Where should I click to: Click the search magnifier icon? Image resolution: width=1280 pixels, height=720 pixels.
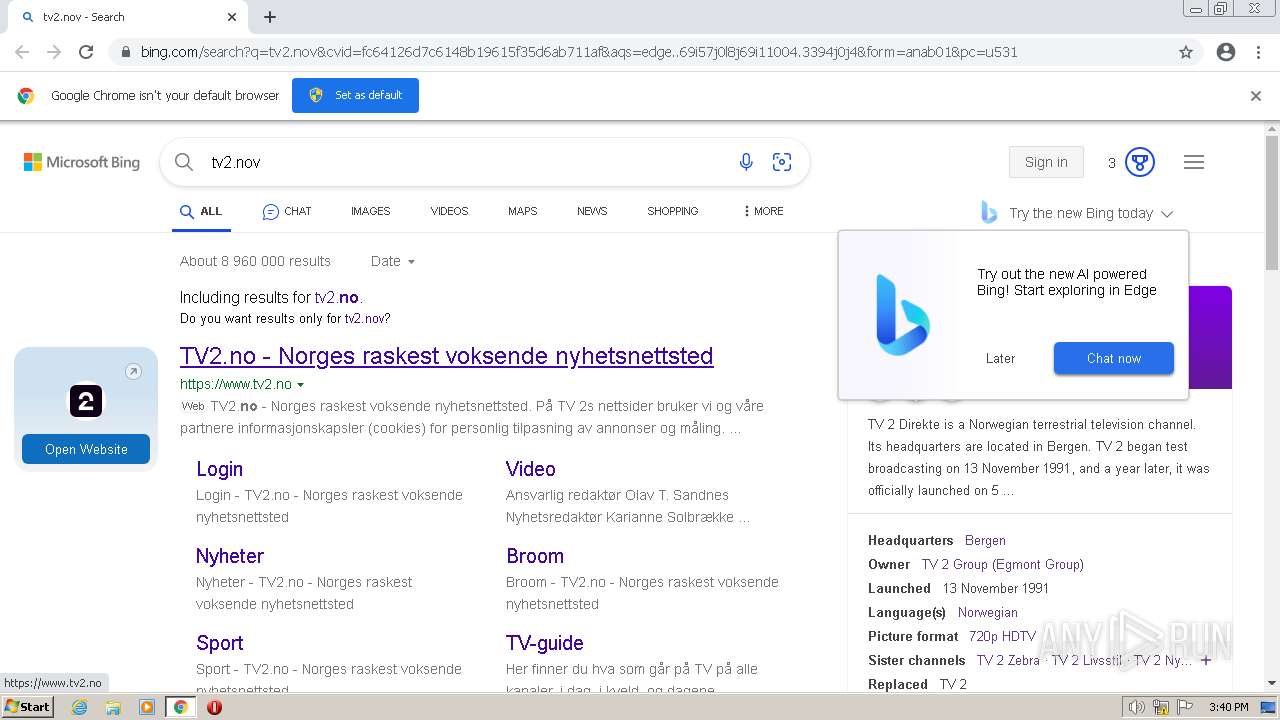click(184, 162)
